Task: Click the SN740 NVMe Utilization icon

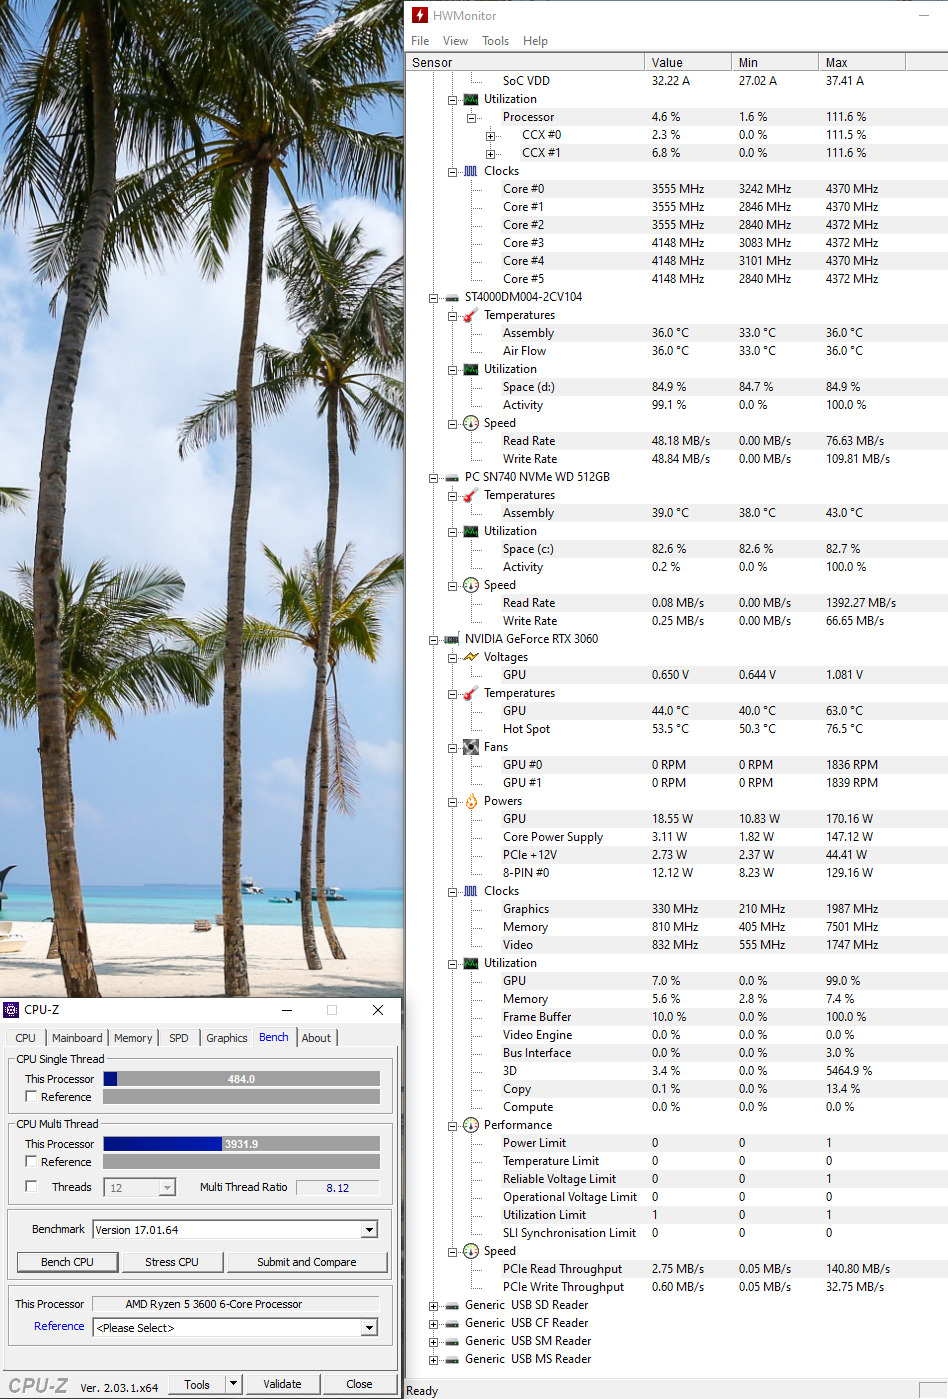Action: click(x=471, y=531)
